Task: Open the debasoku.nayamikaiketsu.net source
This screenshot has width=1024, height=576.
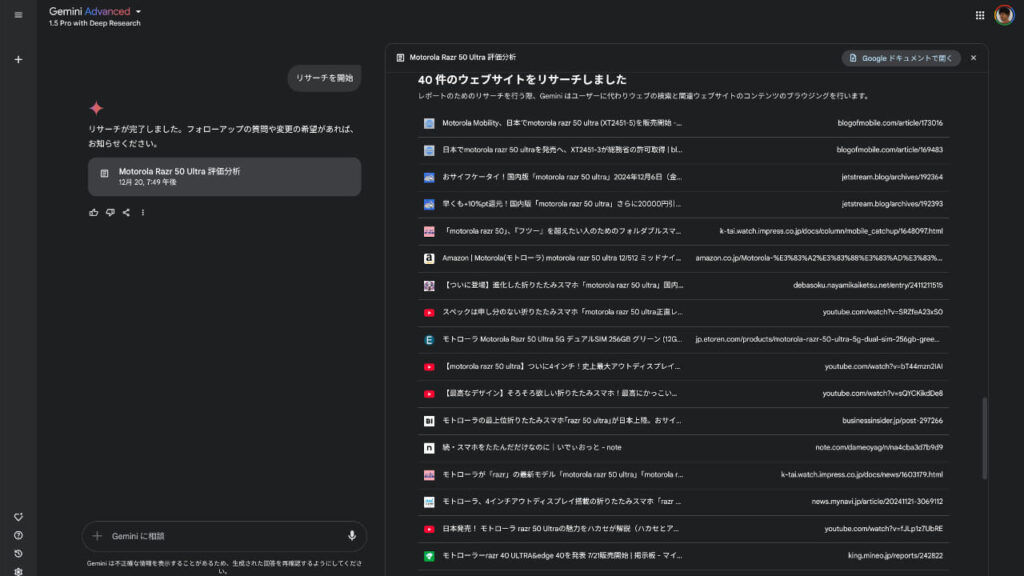Action: click(683, 285)
